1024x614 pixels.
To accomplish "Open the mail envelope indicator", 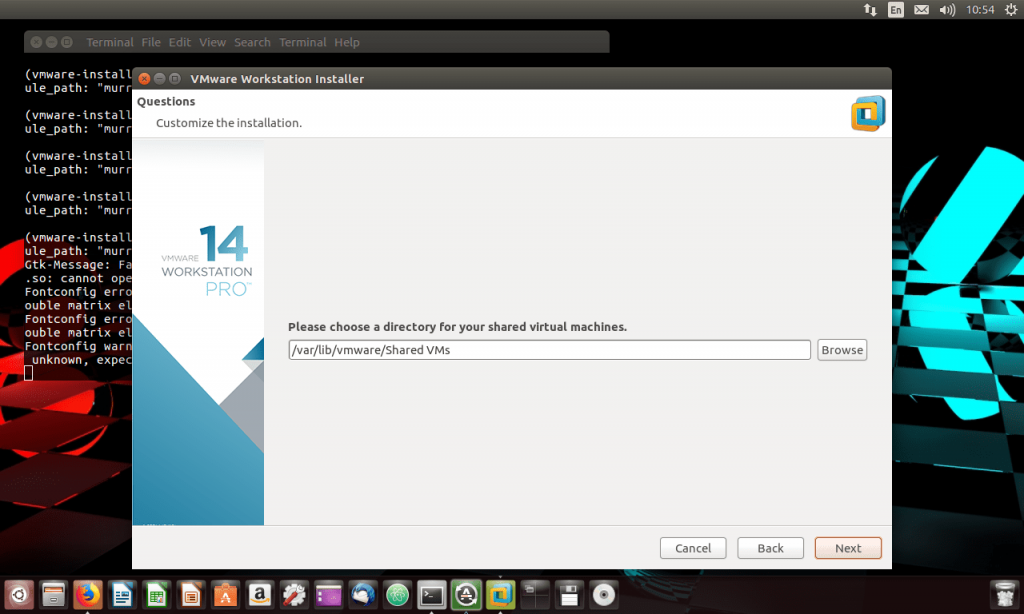I will click(921, 10).
